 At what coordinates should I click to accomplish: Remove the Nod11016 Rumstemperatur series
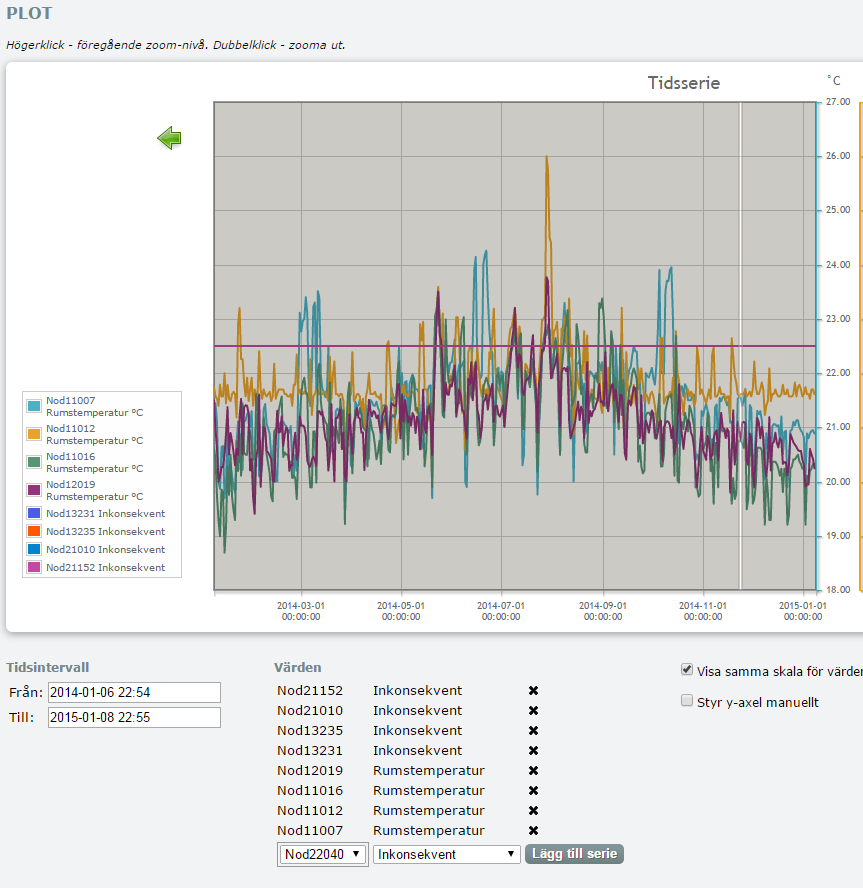click(533, 791)
